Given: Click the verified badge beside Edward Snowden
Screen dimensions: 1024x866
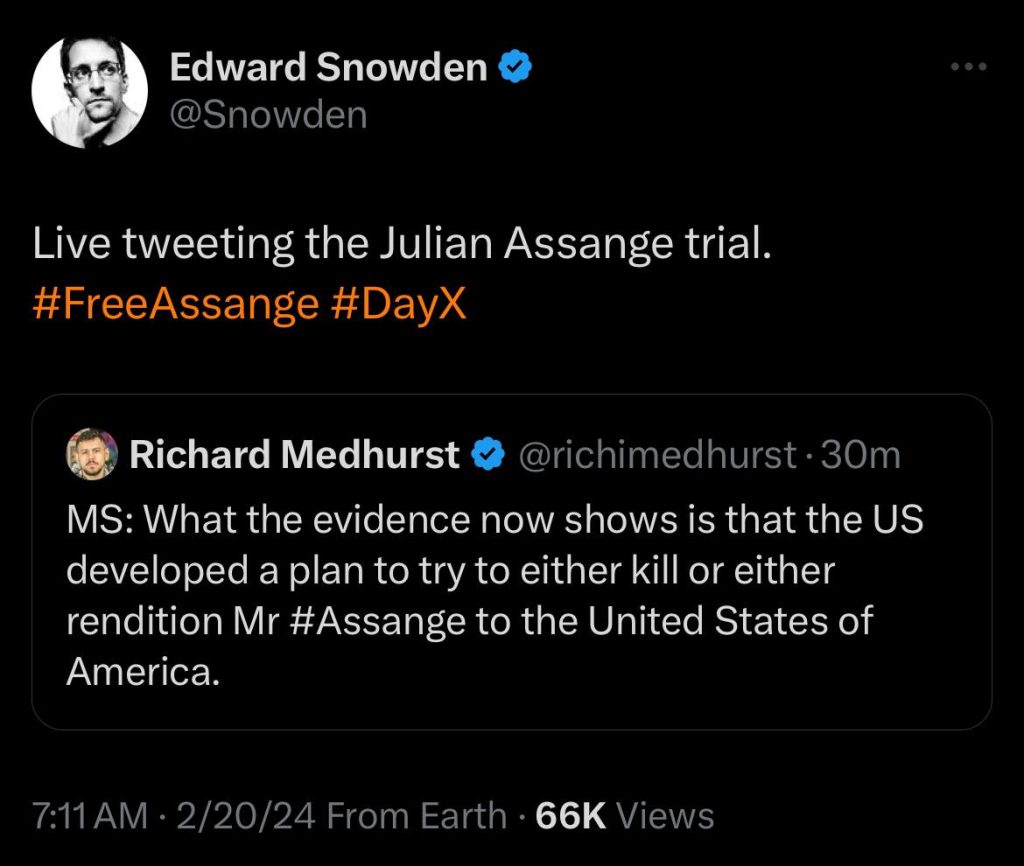Looking at the screenshot, I should [x=515, y=68].
